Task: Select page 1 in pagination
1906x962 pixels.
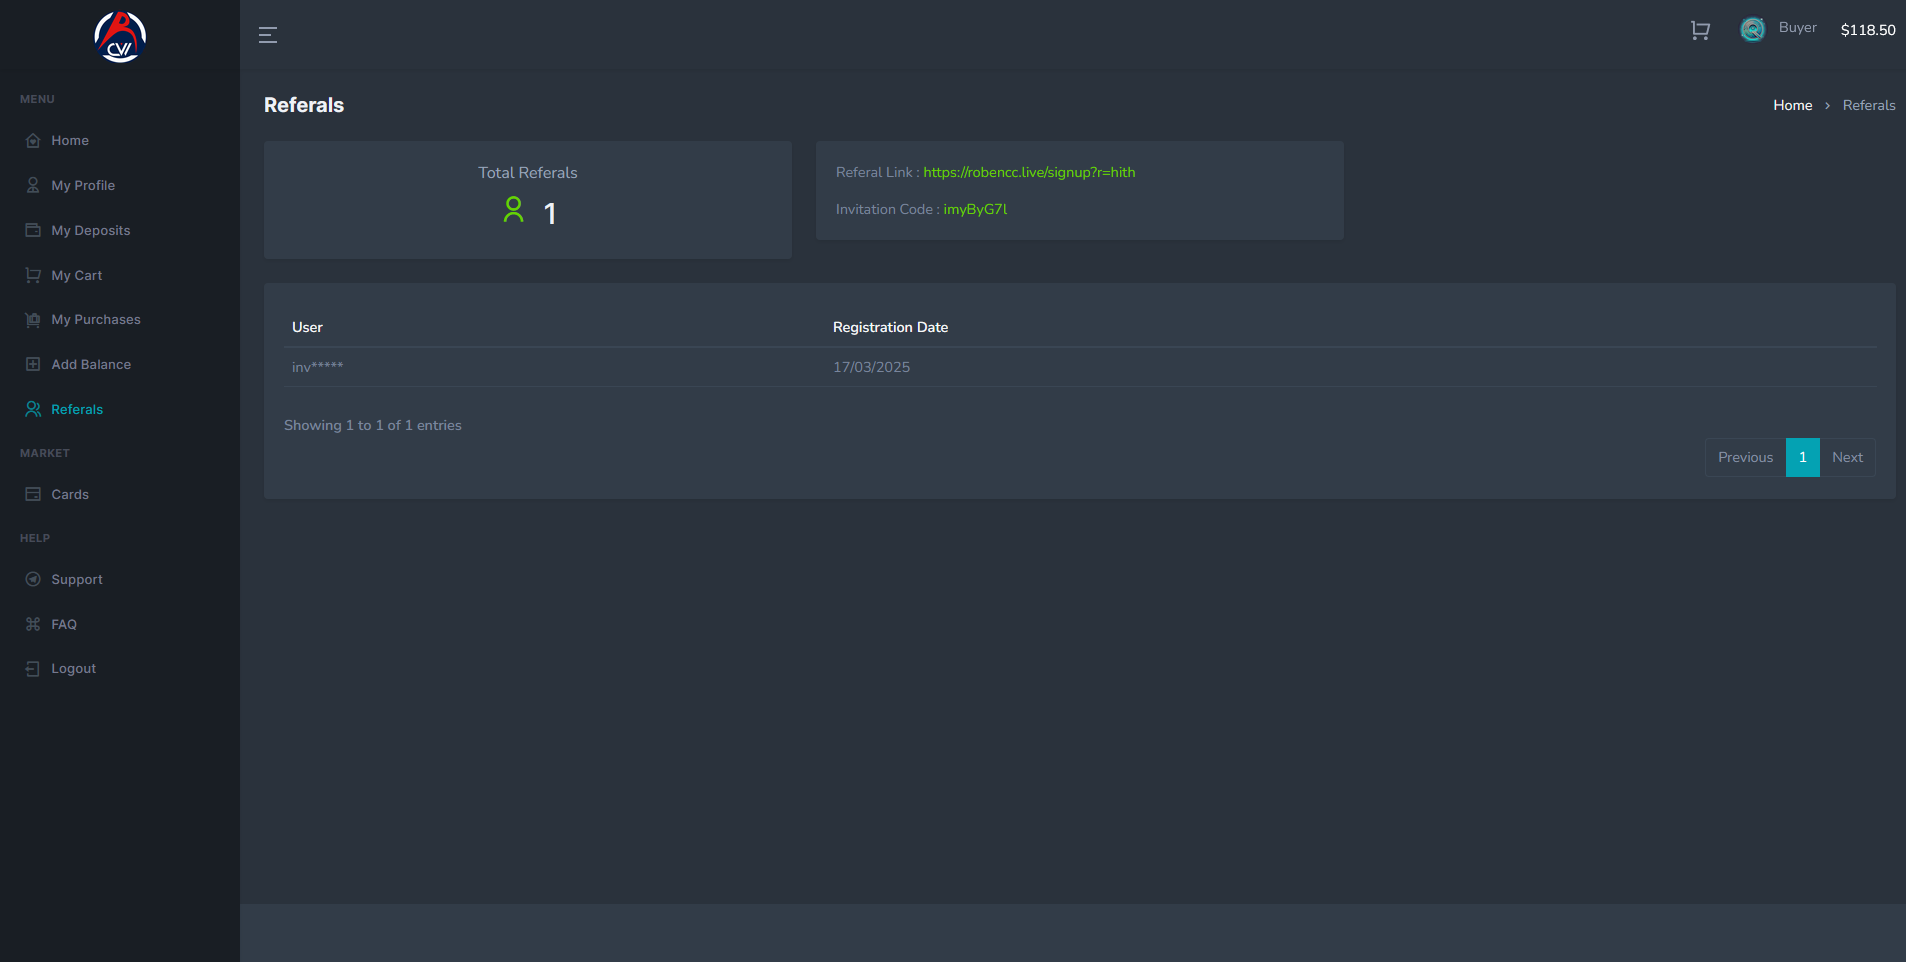Action: click(1803, 458)
